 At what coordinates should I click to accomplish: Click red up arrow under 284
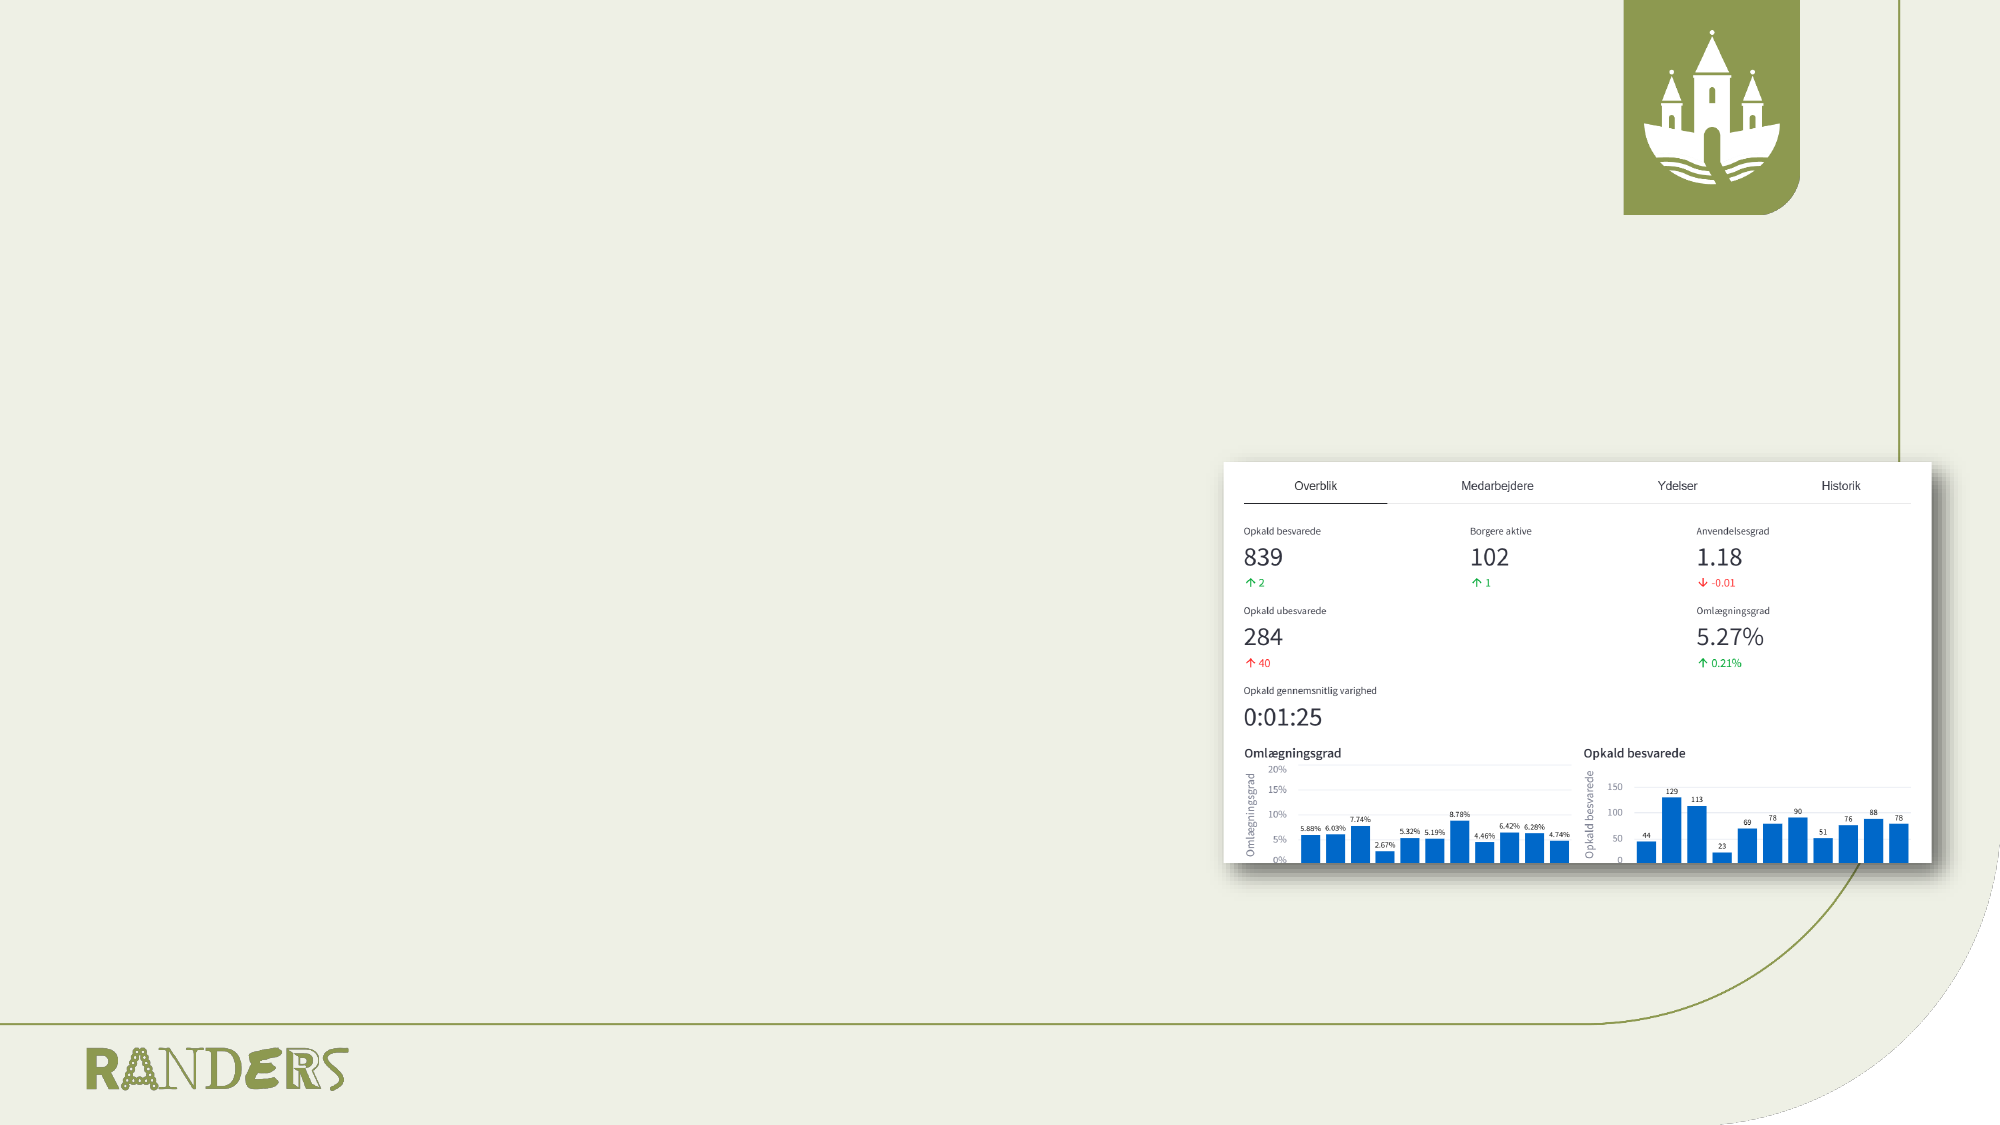pos(1250,663)
